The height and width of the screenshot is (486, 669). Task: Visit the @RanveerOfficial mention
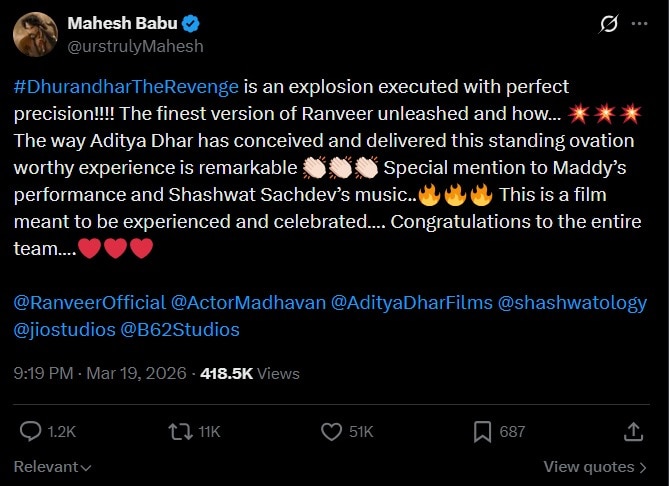pos(88,301)
